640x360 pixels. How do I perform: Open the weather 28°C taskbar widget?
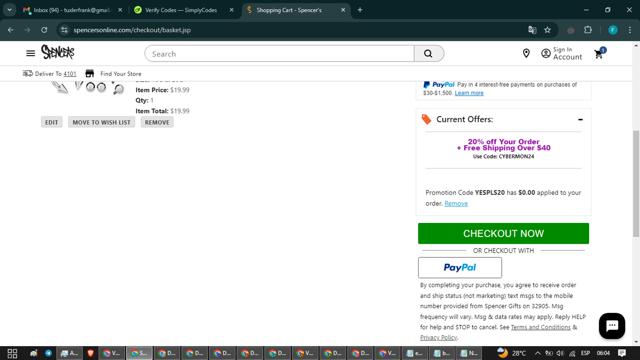click(511, 353)
